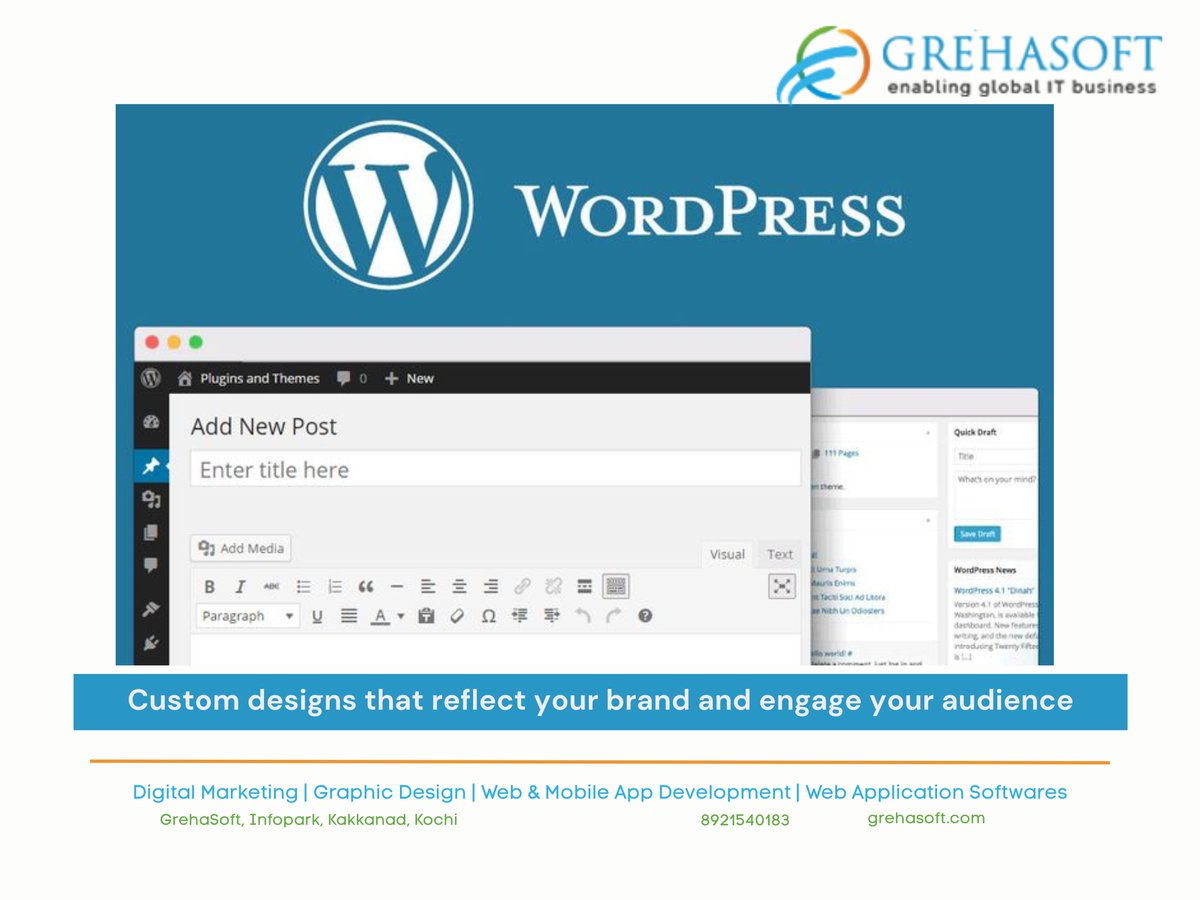Insert a special character with the Omega icon

(488, 615)
